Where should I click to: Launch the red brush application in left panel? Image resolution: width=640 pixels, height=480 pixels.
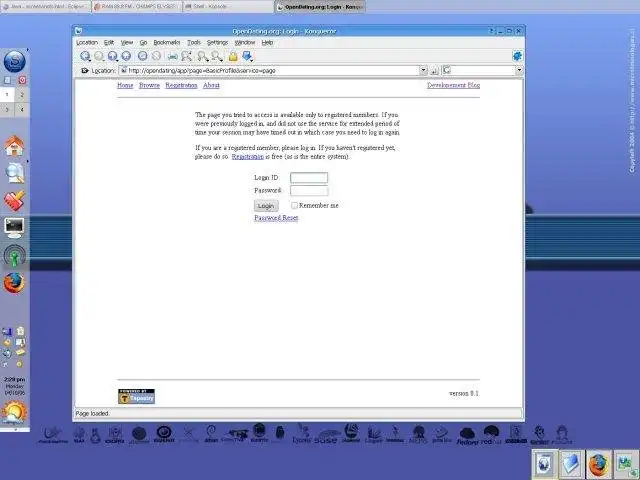tap(14, 200)
